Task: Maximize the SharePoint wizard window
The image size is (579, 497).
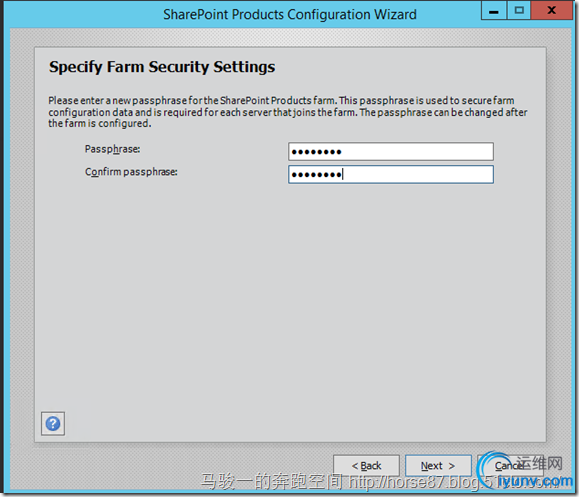Action: pos(519,10)
